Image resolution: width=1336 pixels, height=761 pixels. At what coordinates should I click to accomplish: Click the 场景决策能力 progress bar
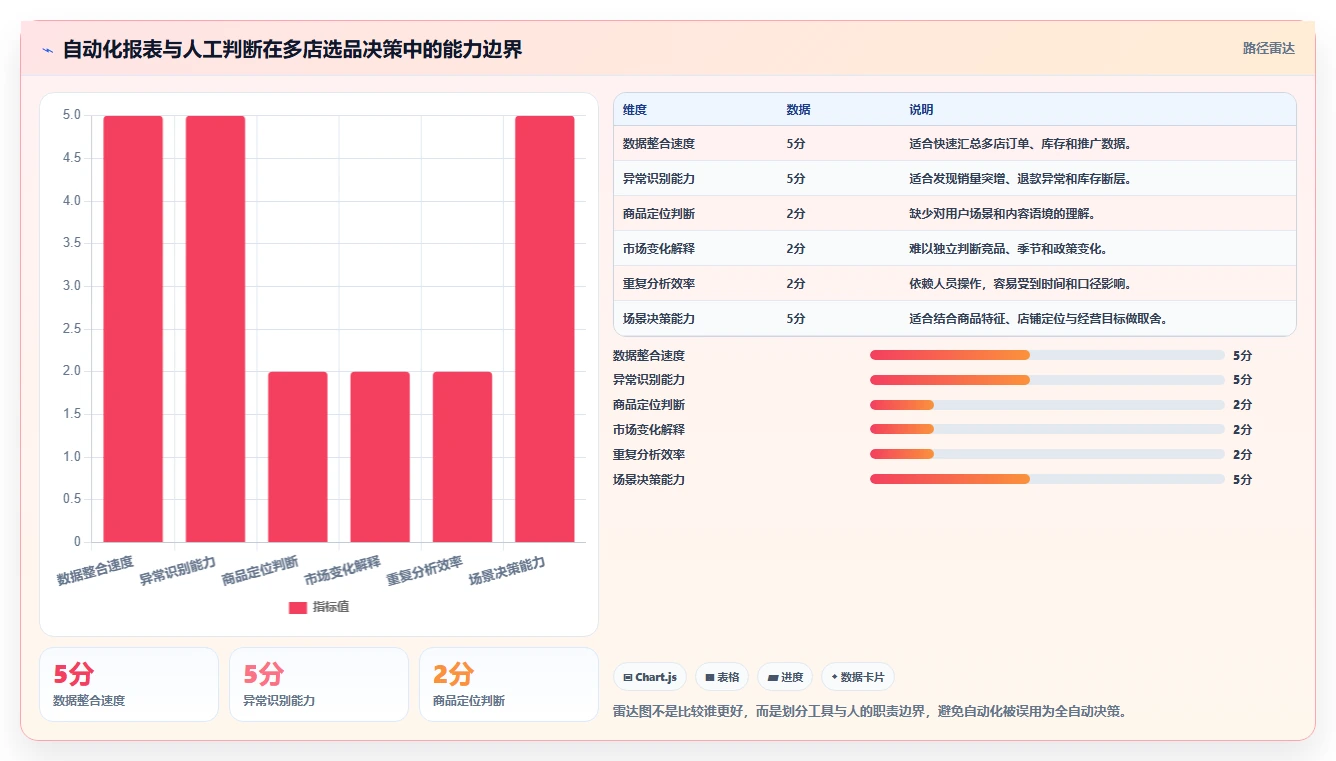click(1047, 479)
